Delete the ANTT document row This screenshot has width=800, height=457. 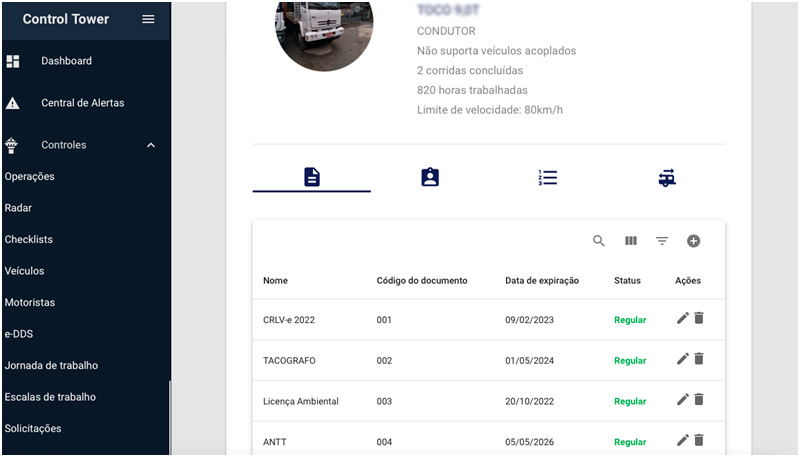[699, 439]
